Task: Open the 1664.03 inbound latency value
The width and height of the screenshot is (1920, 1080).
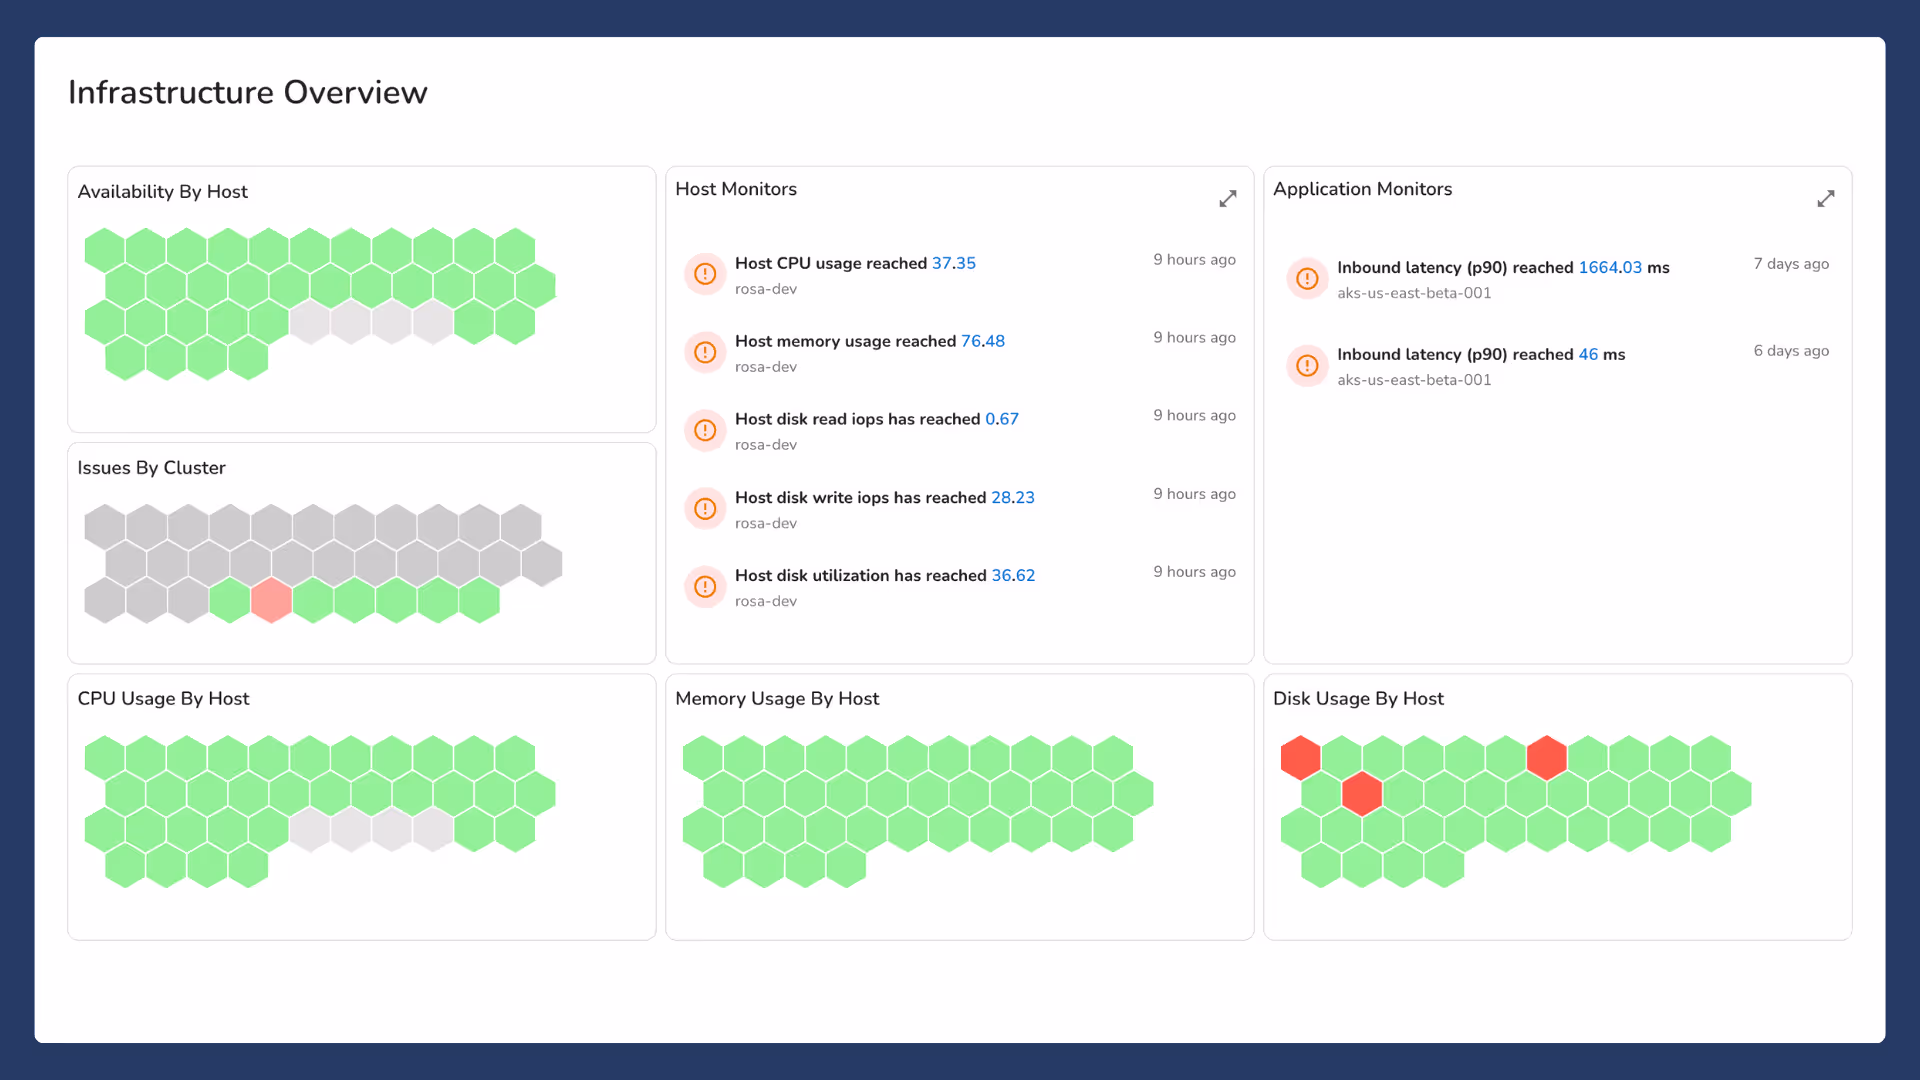Action: (1610, 267)
